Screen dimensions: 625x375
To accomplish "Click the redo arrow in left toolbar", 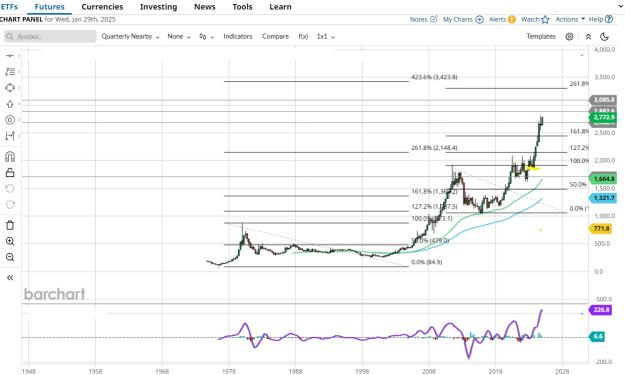I will pyautogui.click(x=10, y=204).
